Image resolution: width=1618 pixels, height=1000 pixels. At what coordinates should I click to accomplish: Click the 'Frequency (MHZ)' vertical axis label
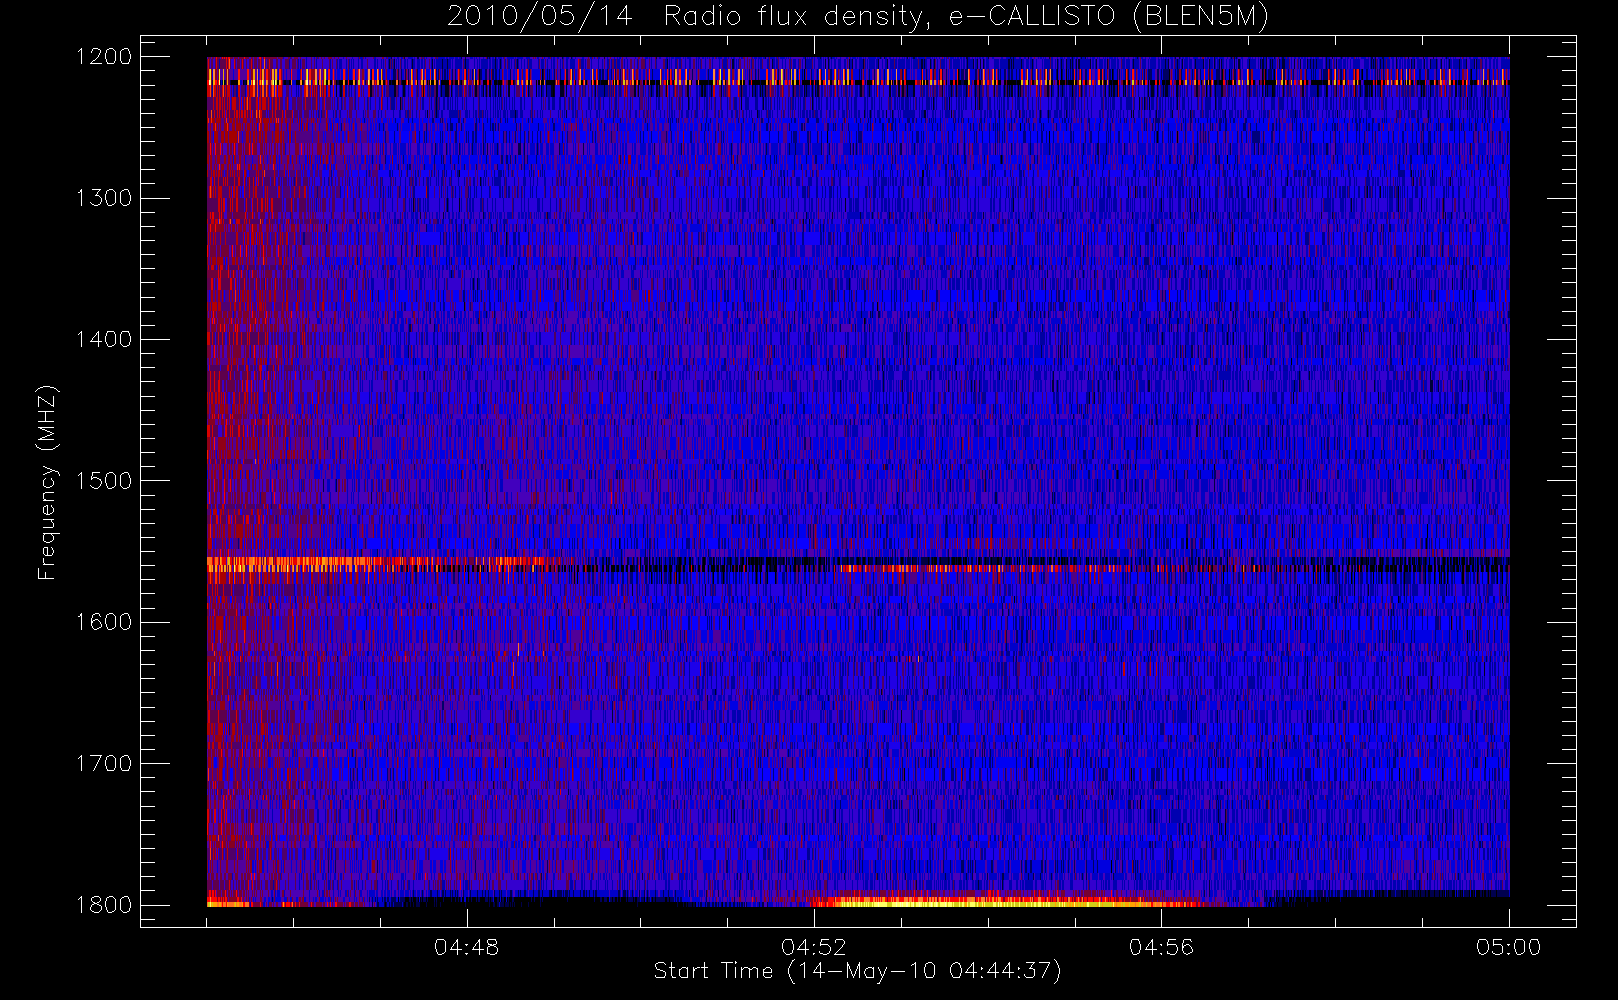[46, 482]
